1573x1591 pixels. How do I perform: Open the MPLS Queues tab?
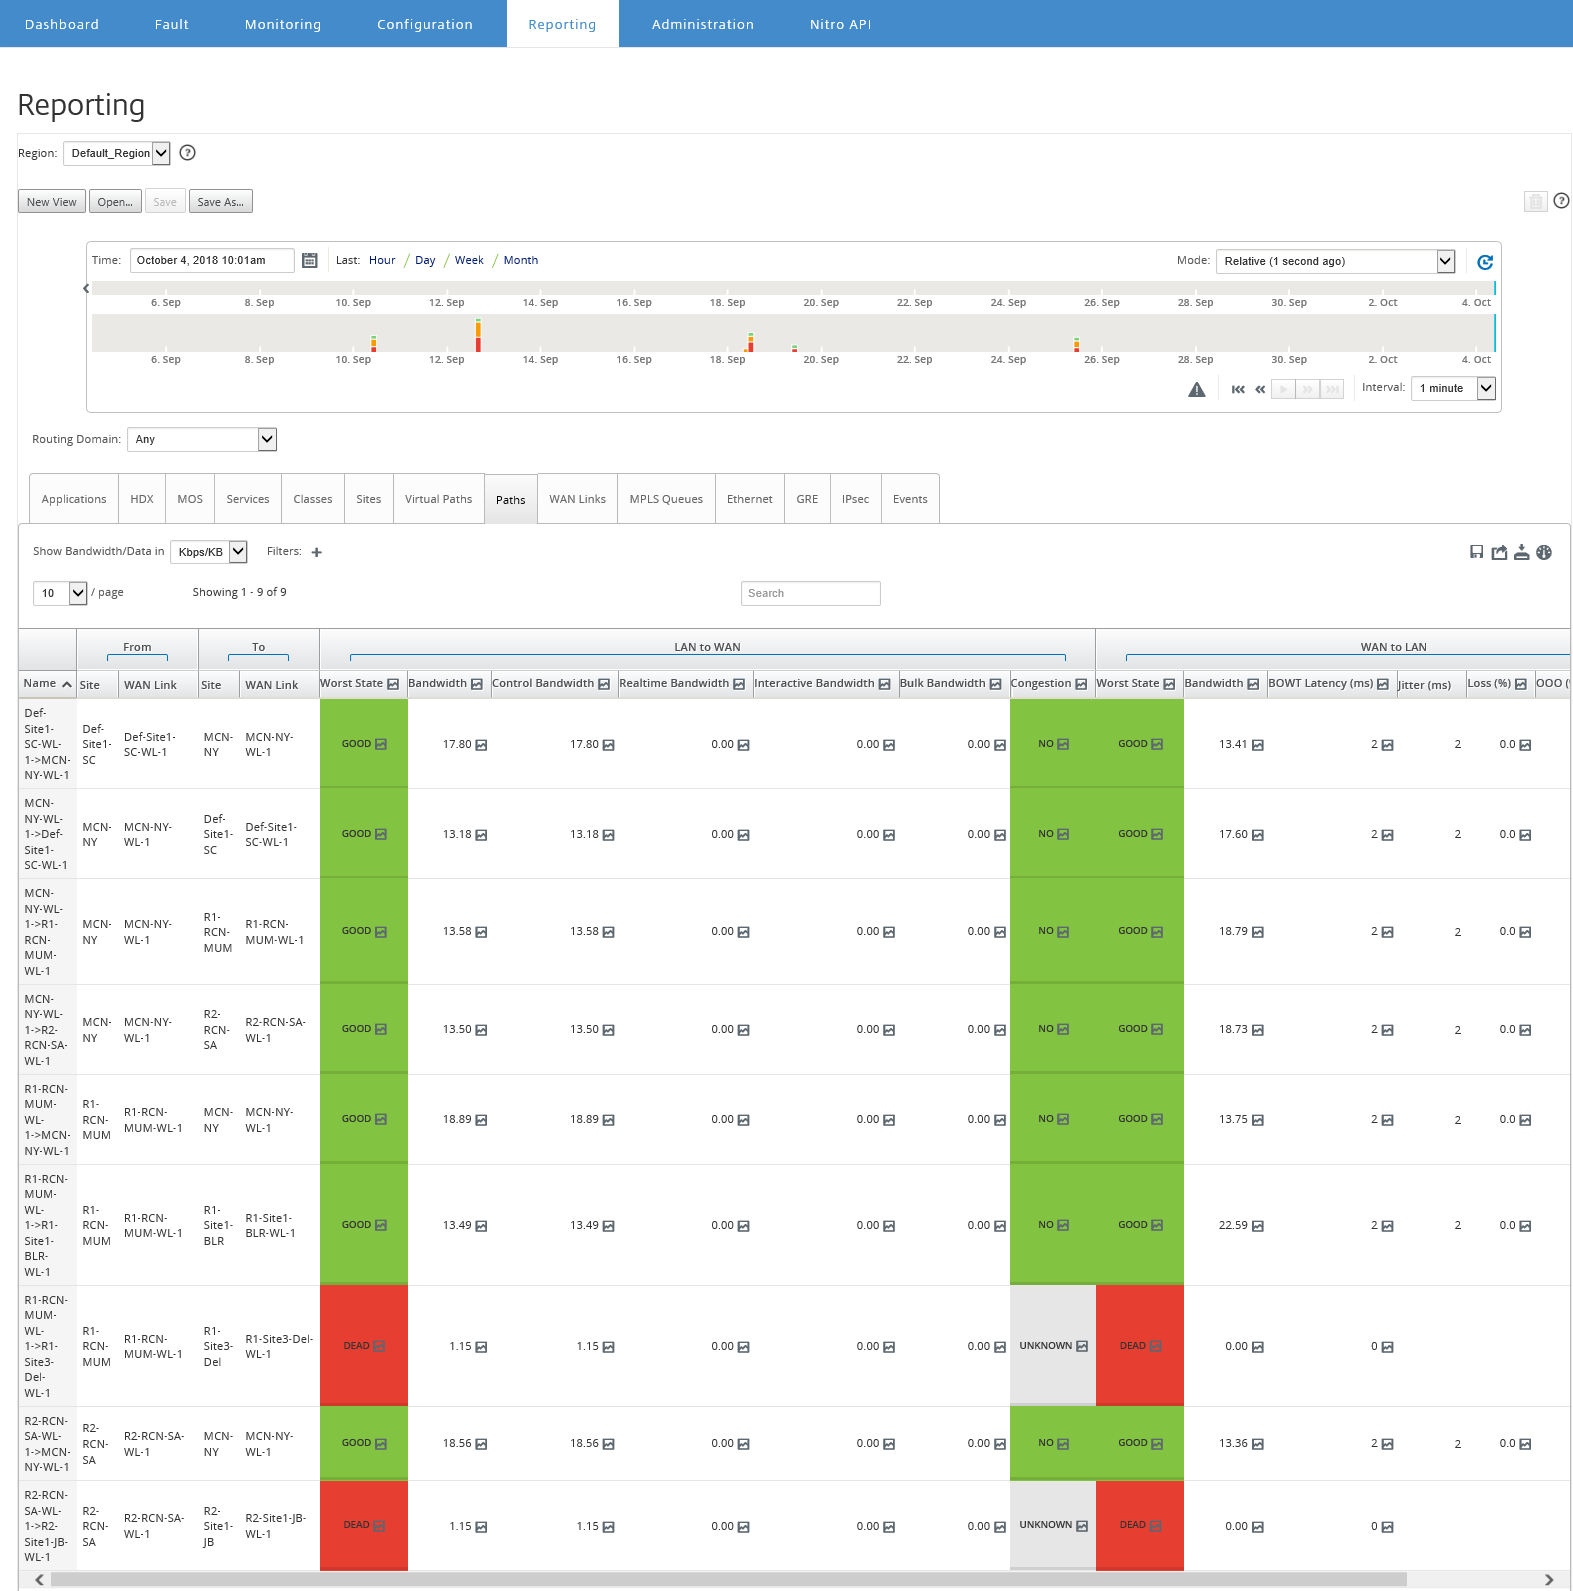[666, 499]
